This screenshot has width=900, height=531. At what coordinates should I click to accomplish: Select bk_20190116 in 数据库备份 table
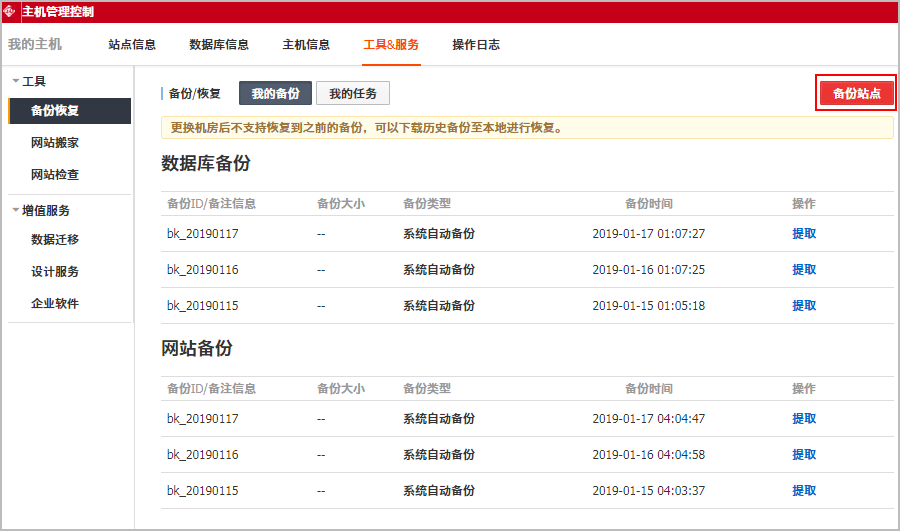203,270
